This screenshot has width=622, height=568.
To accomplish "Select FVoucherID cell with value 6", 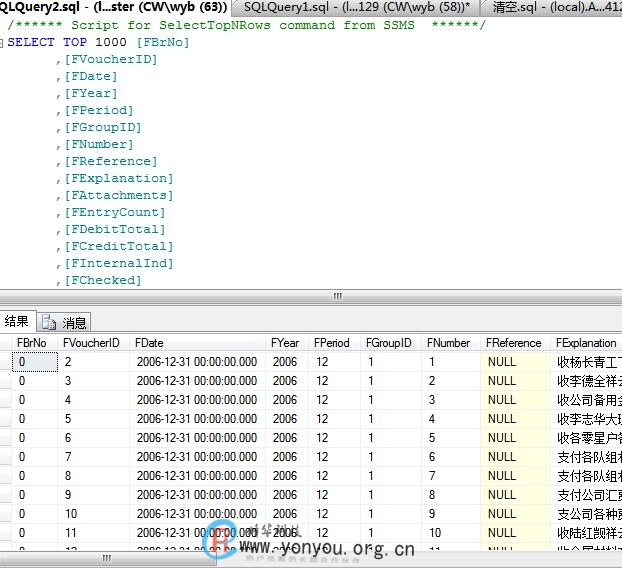I will coord(94,438).
